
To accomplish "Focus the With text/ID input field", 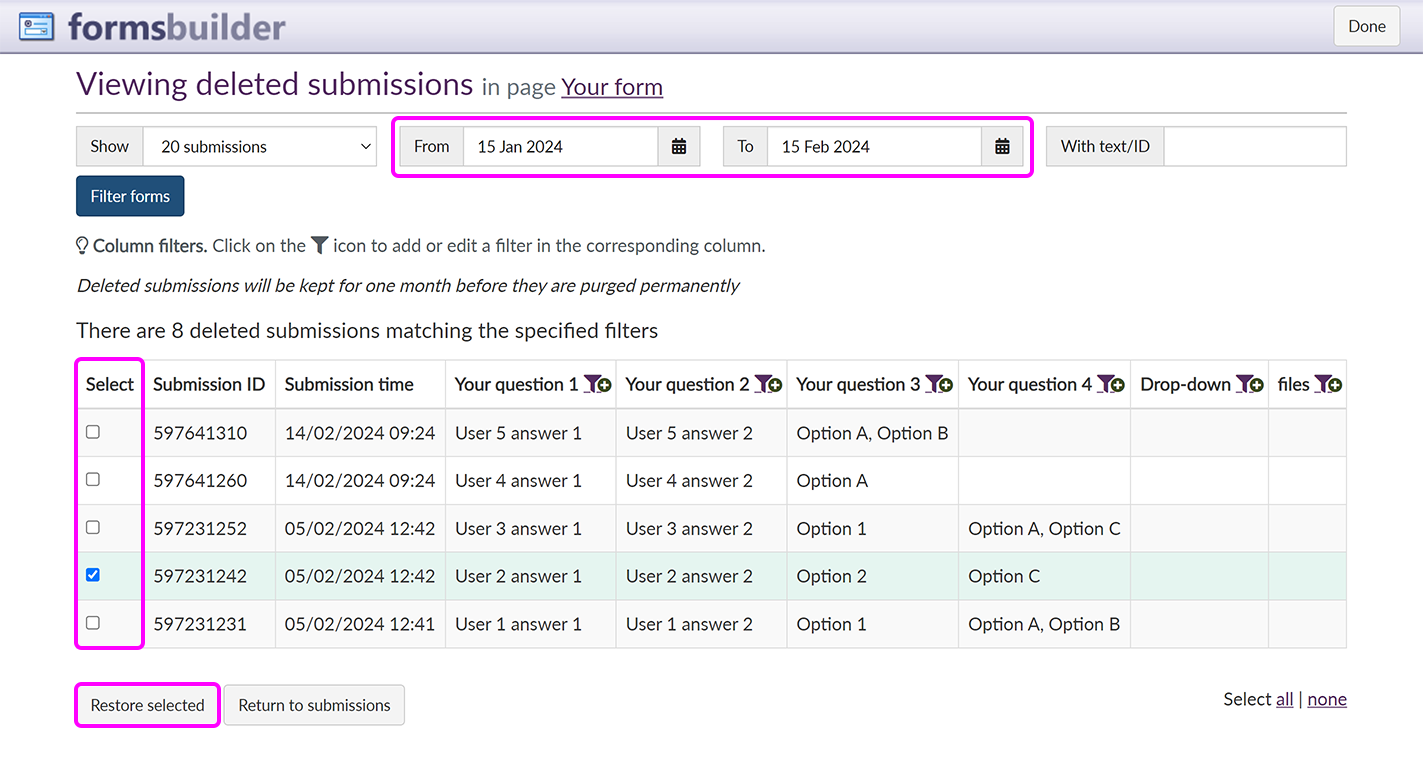I will pos(1254,147).
